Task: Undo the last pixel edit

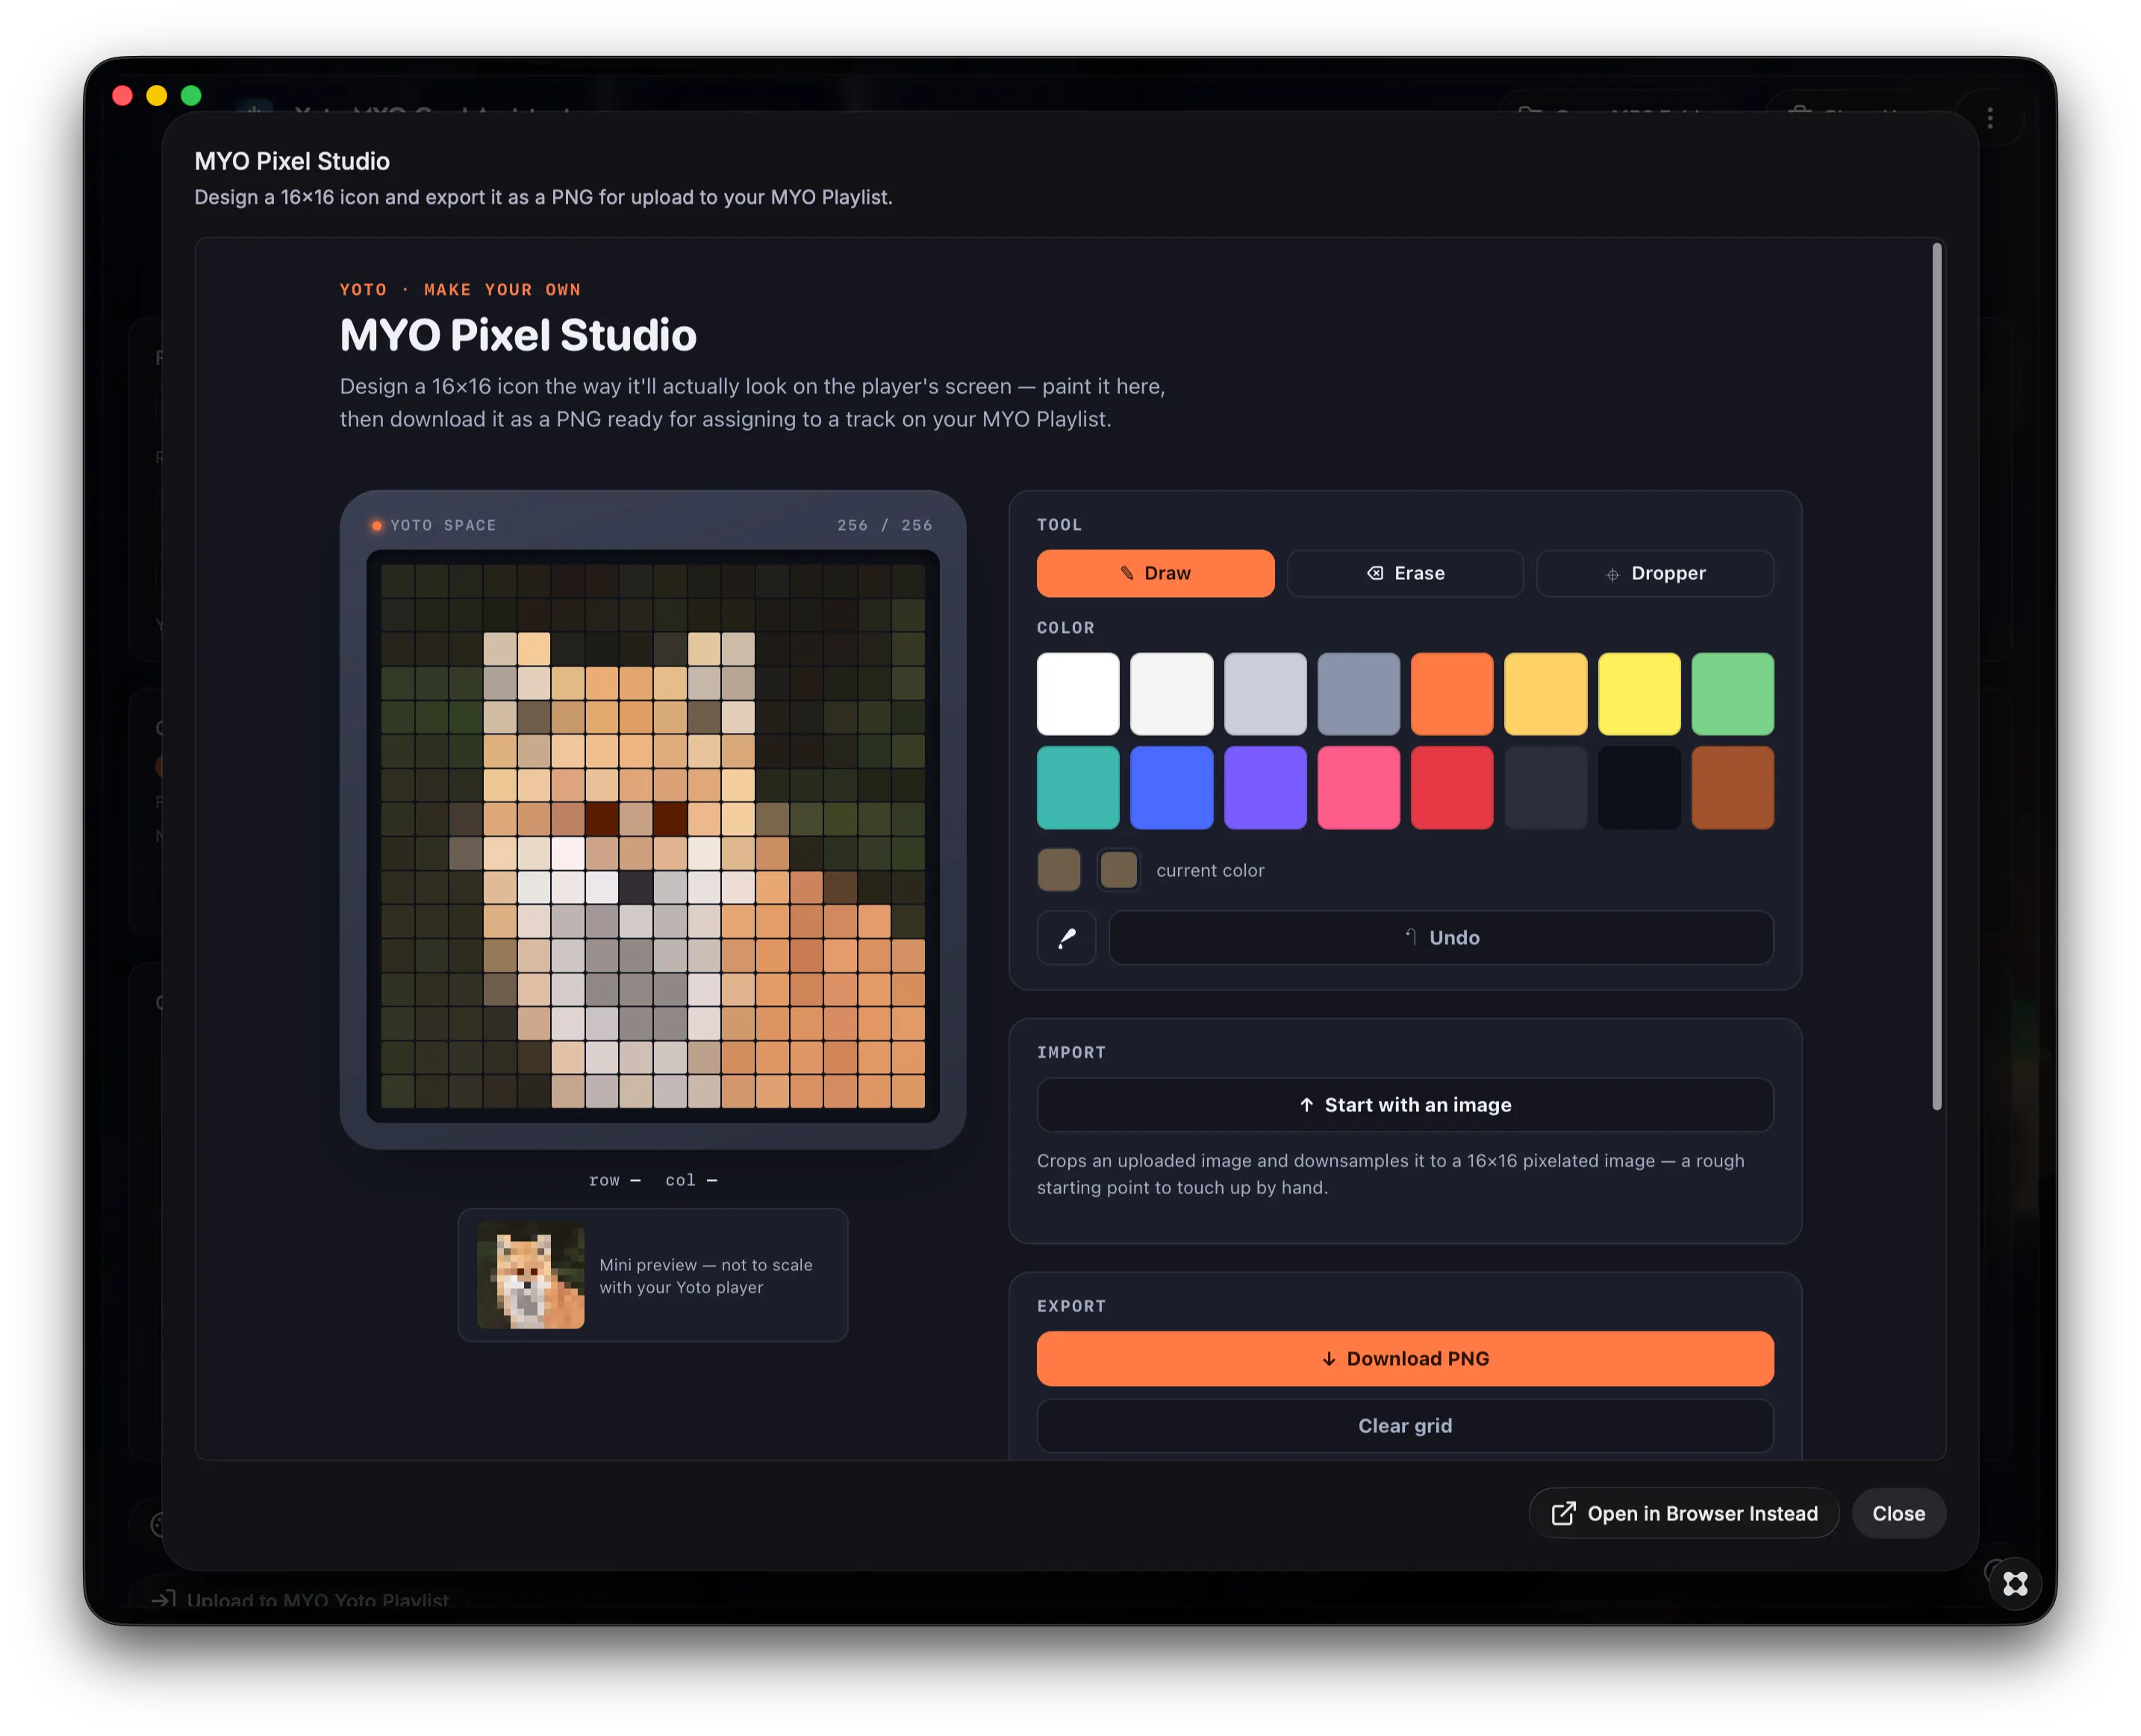Action: point(1441,937)
